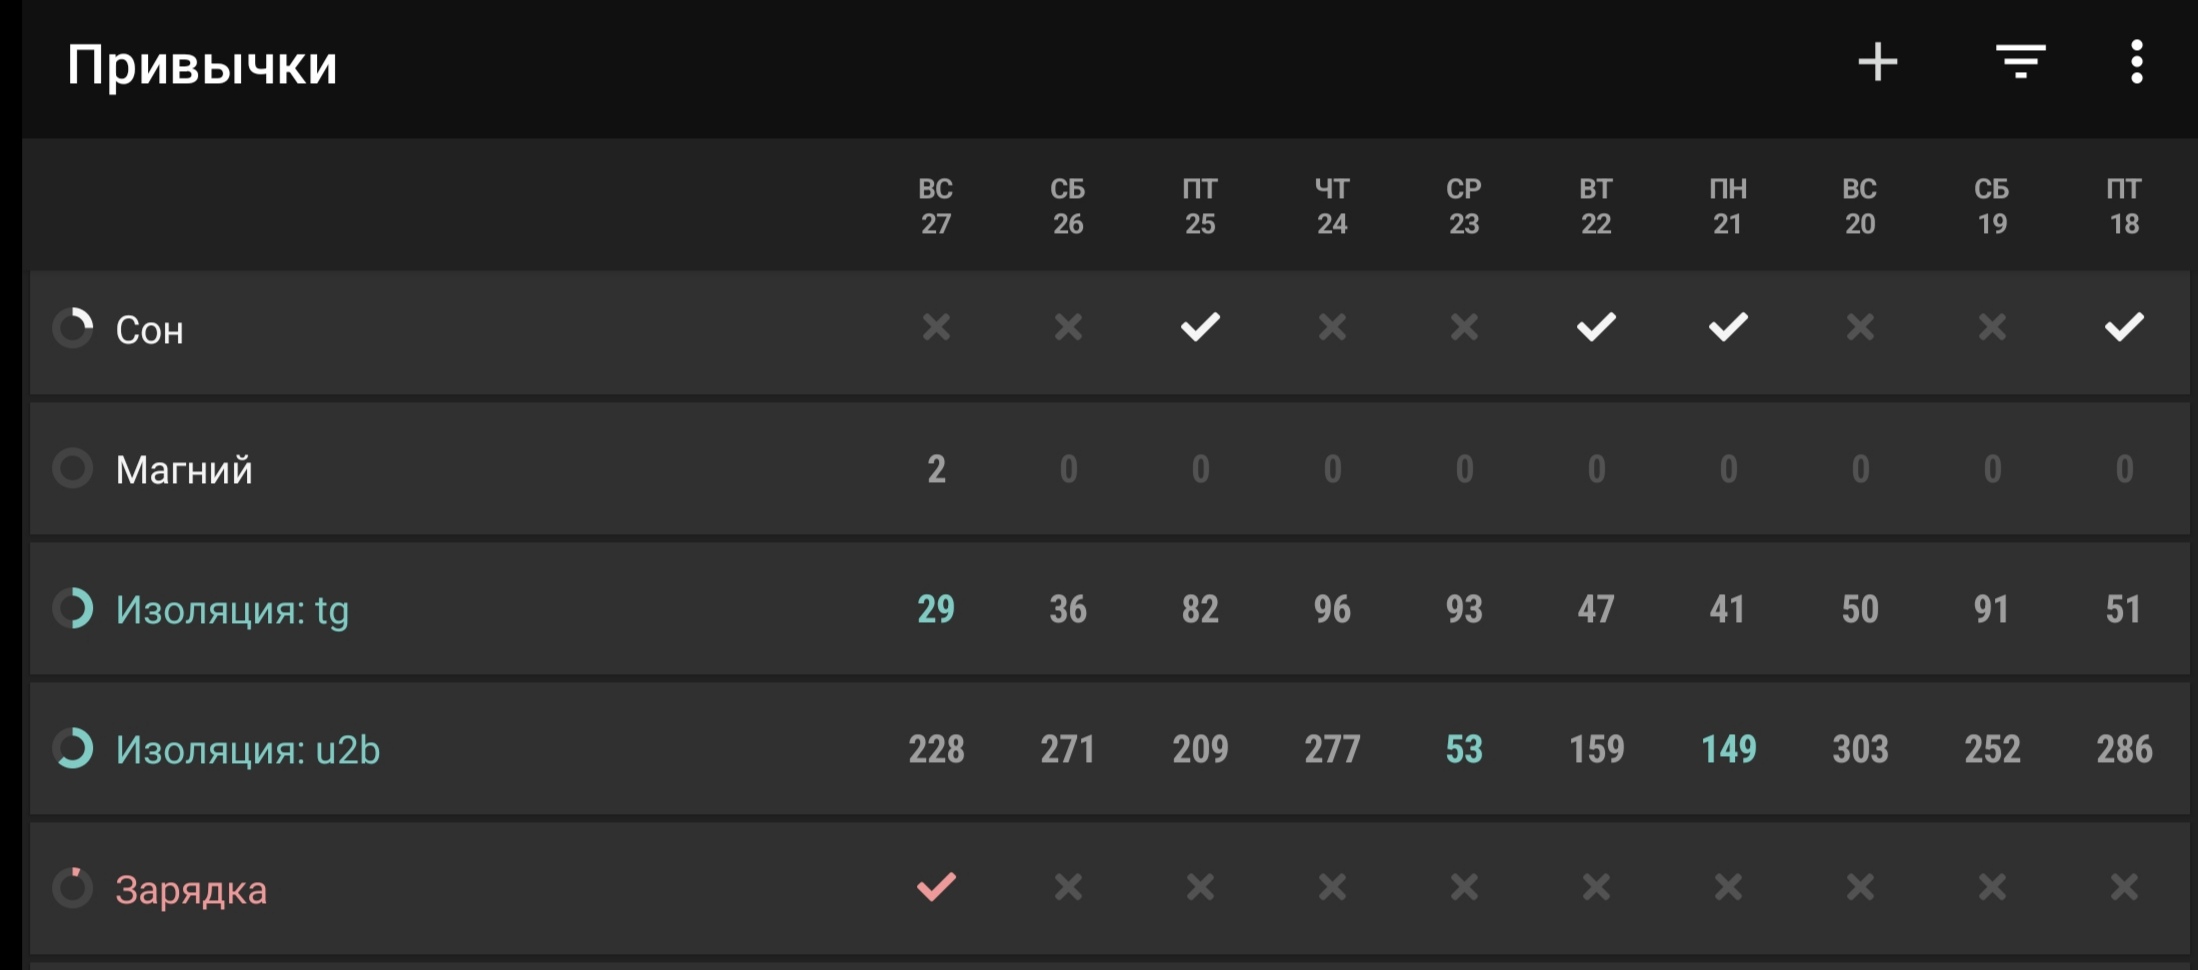Edit Изоляция: u2b value 53 on Wednesday

(x=1464, y=749)
